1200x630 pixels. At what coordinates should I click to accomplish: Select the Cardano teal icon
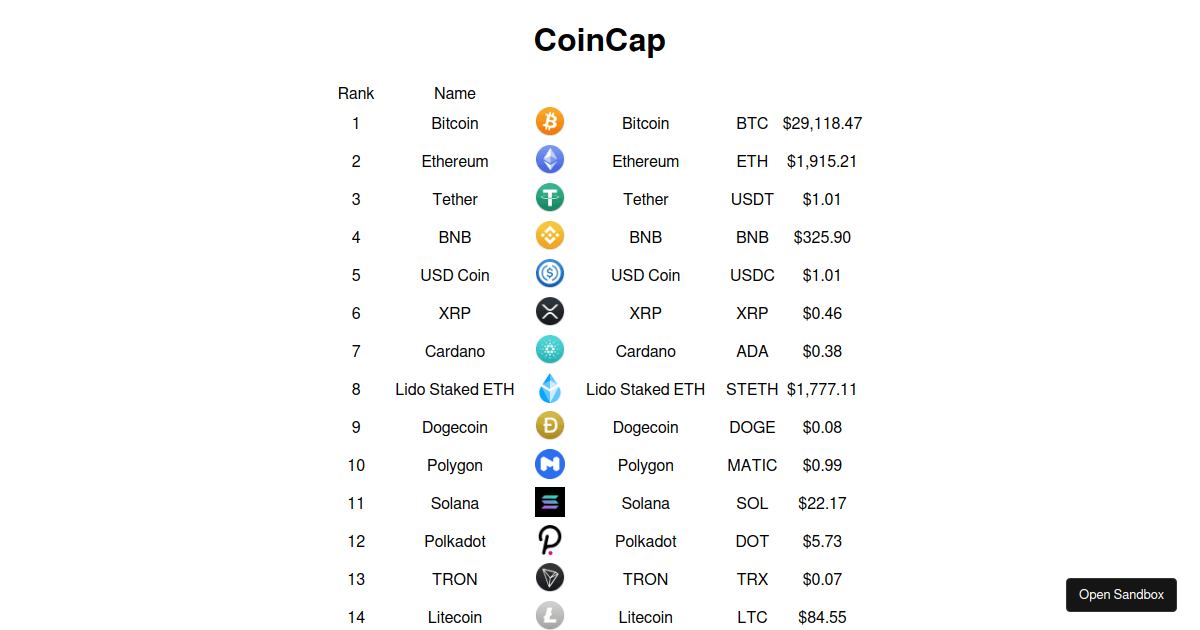click(549, 349)
